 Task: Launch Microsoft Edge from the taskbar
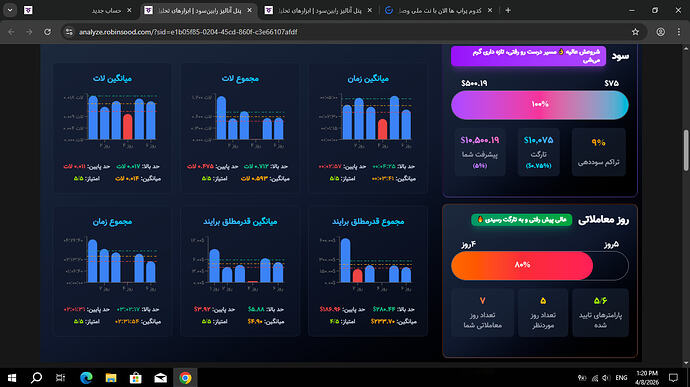[86, 378]
